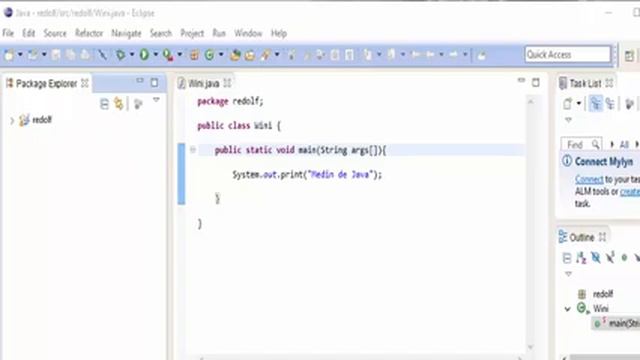Click the New file toolbar icon

coord(9,55)
